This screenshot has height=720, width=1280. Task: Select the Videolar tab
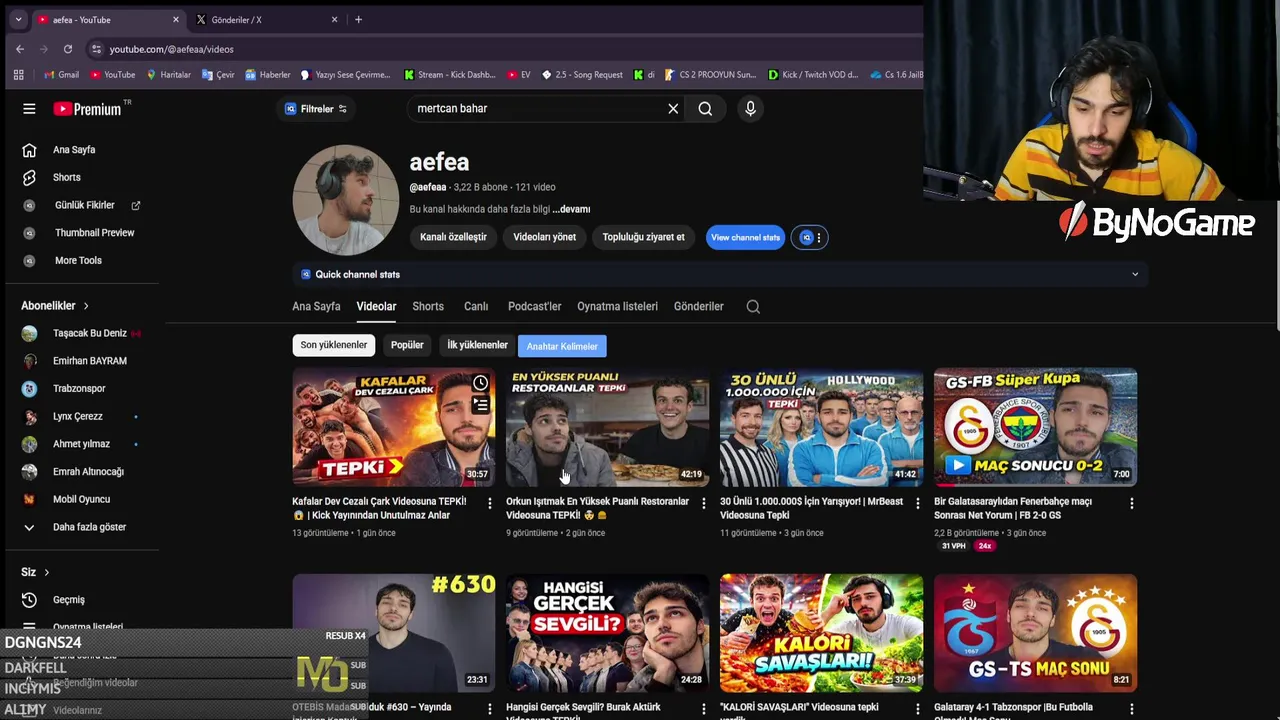[x=376, y=306]
